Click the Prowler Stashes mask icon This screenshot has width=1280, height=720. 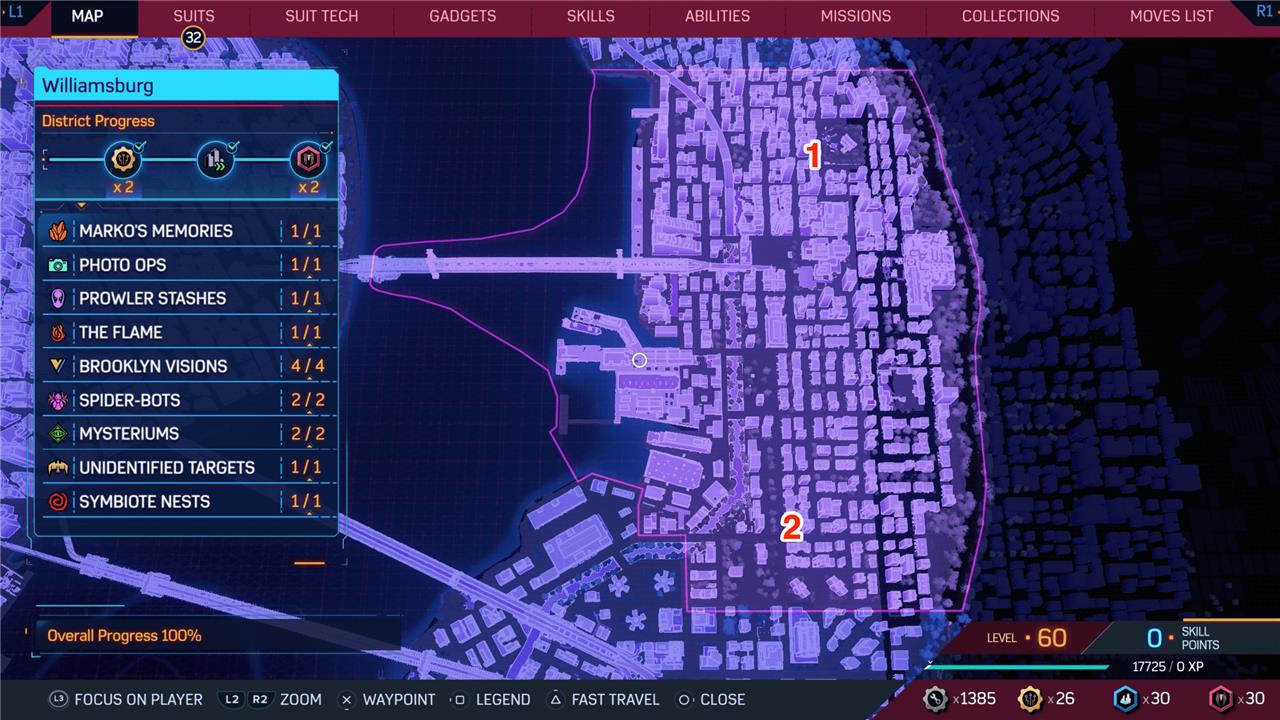click(x=58, y=299)
